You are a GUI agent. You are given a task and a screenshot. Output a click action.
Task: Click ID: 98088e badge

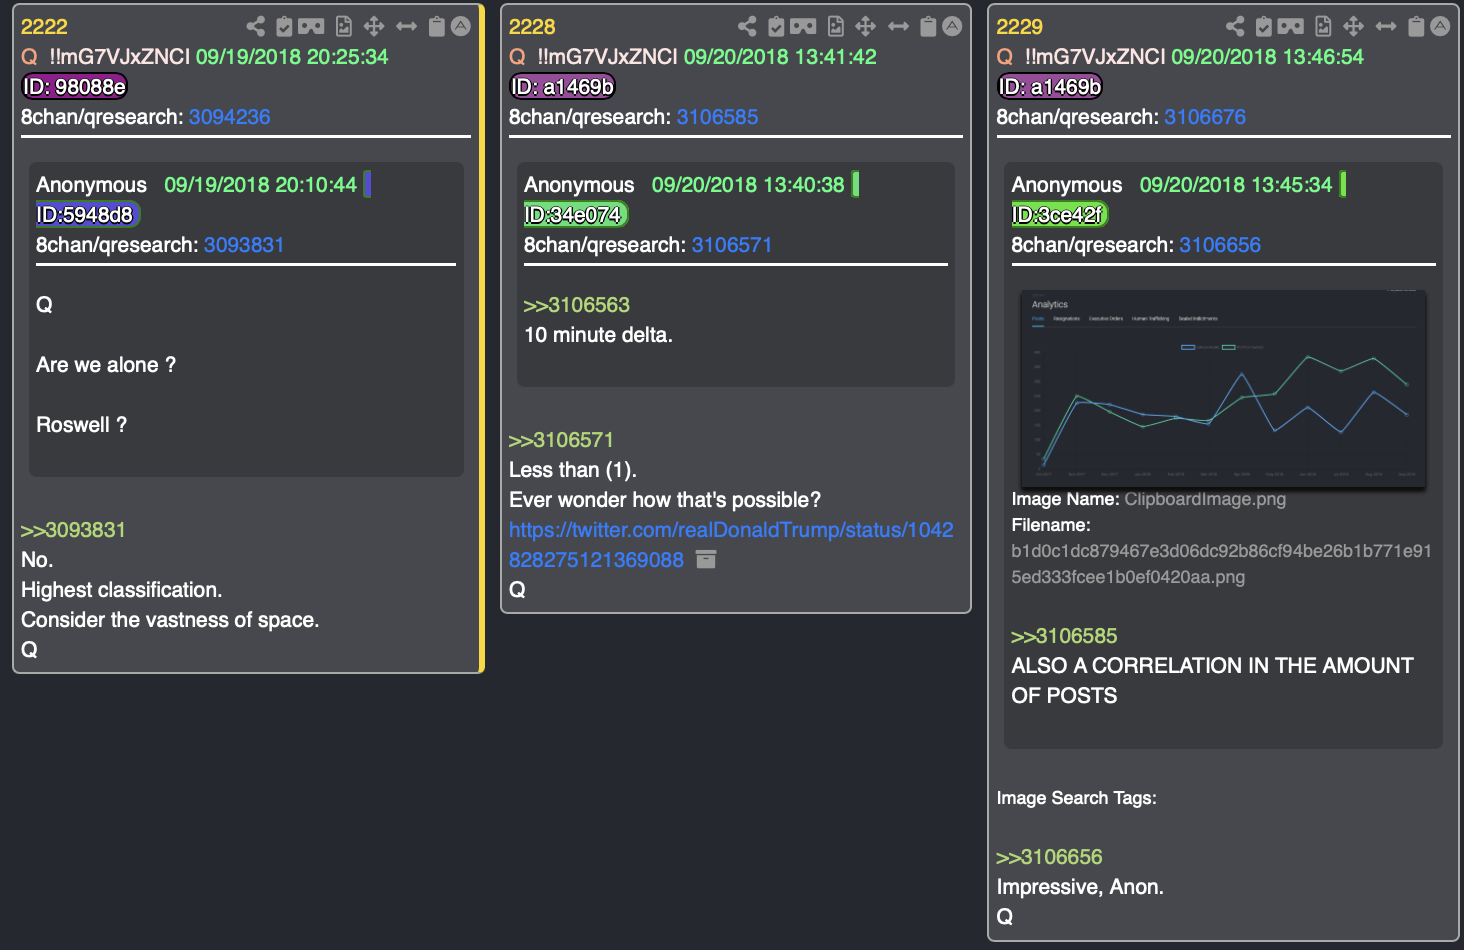click(75, 87)
